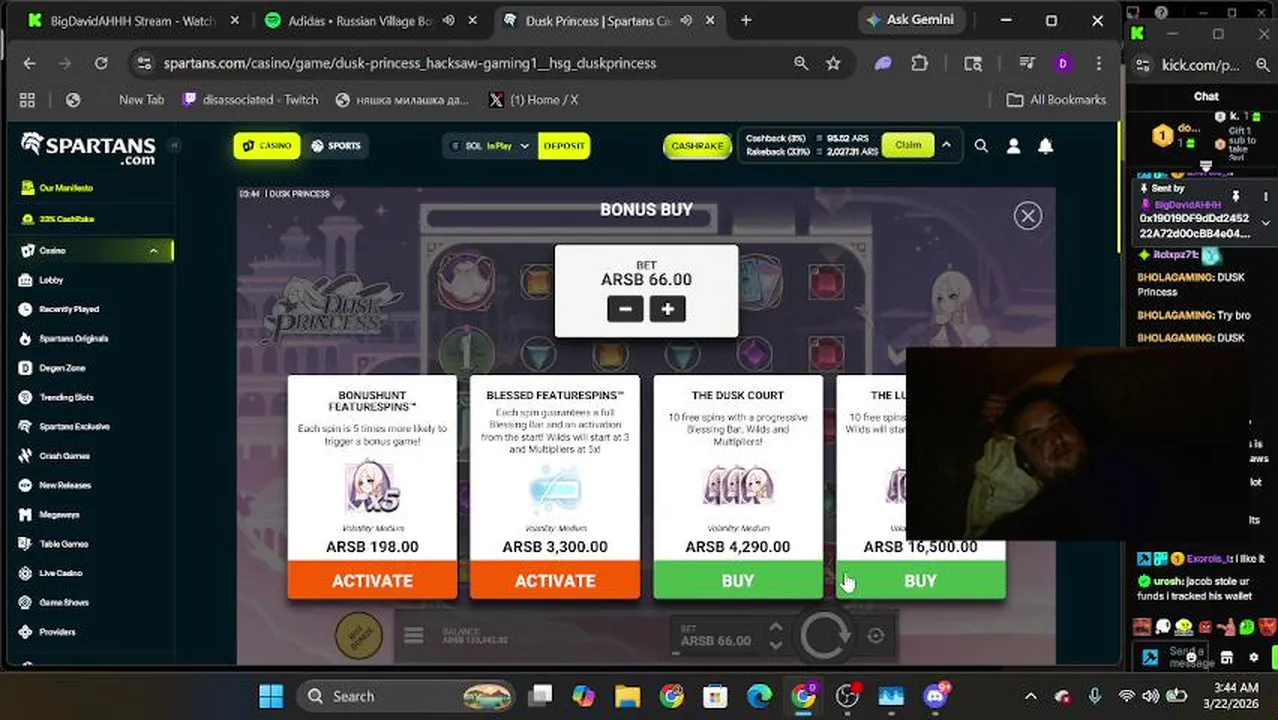This screenshot has width=1278, height=720.
Task: Open the site search magnifier icon
Action: coord(981,146)
